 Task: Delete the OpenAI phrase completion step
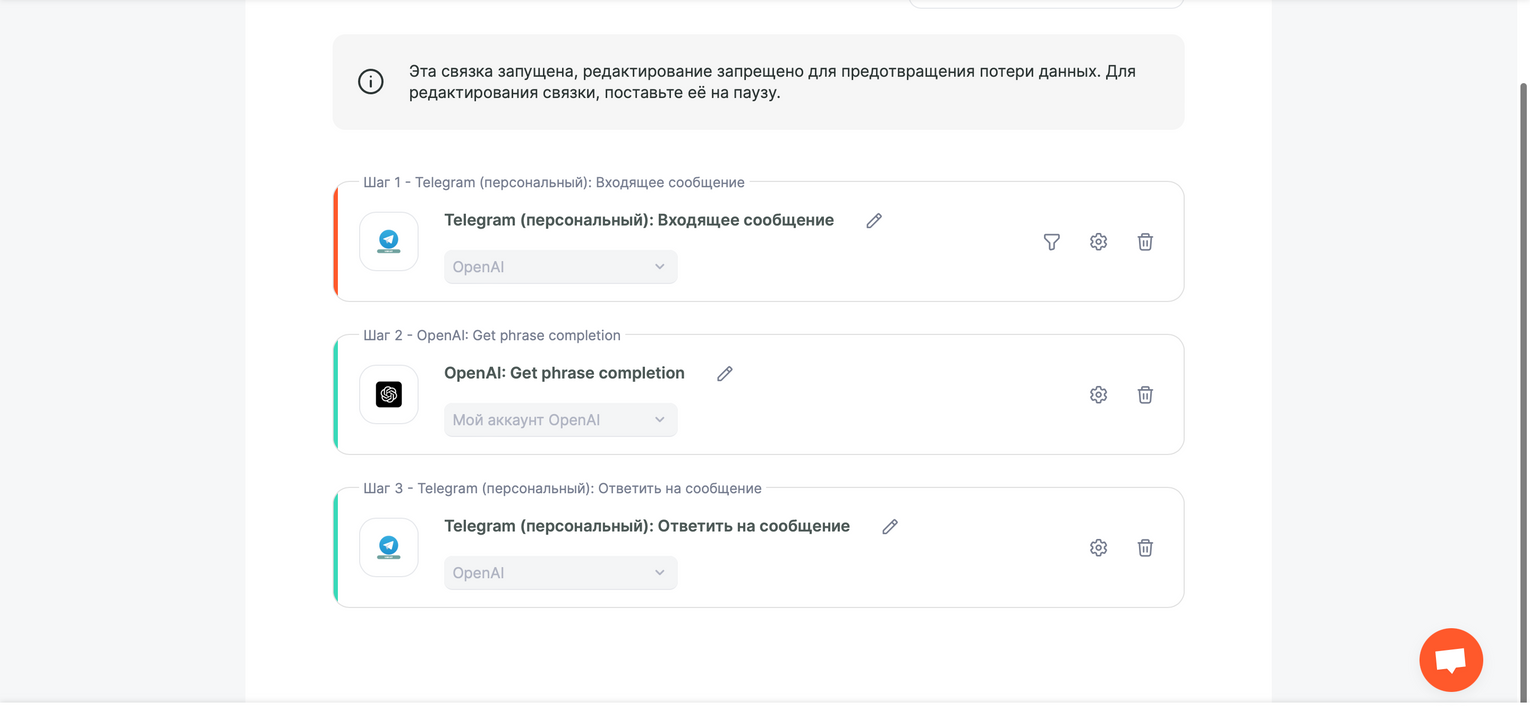tap(1145, 395)
